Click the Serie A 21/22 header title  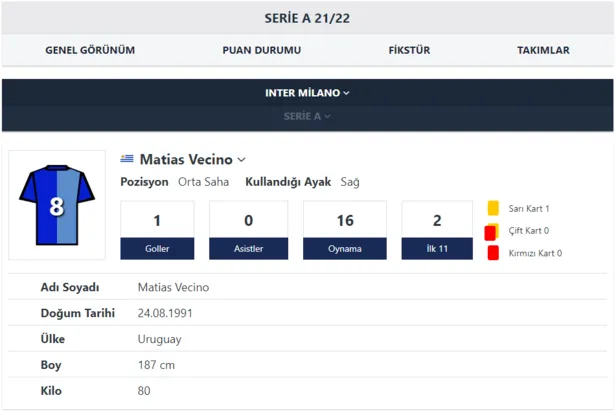tap(307, 18)
